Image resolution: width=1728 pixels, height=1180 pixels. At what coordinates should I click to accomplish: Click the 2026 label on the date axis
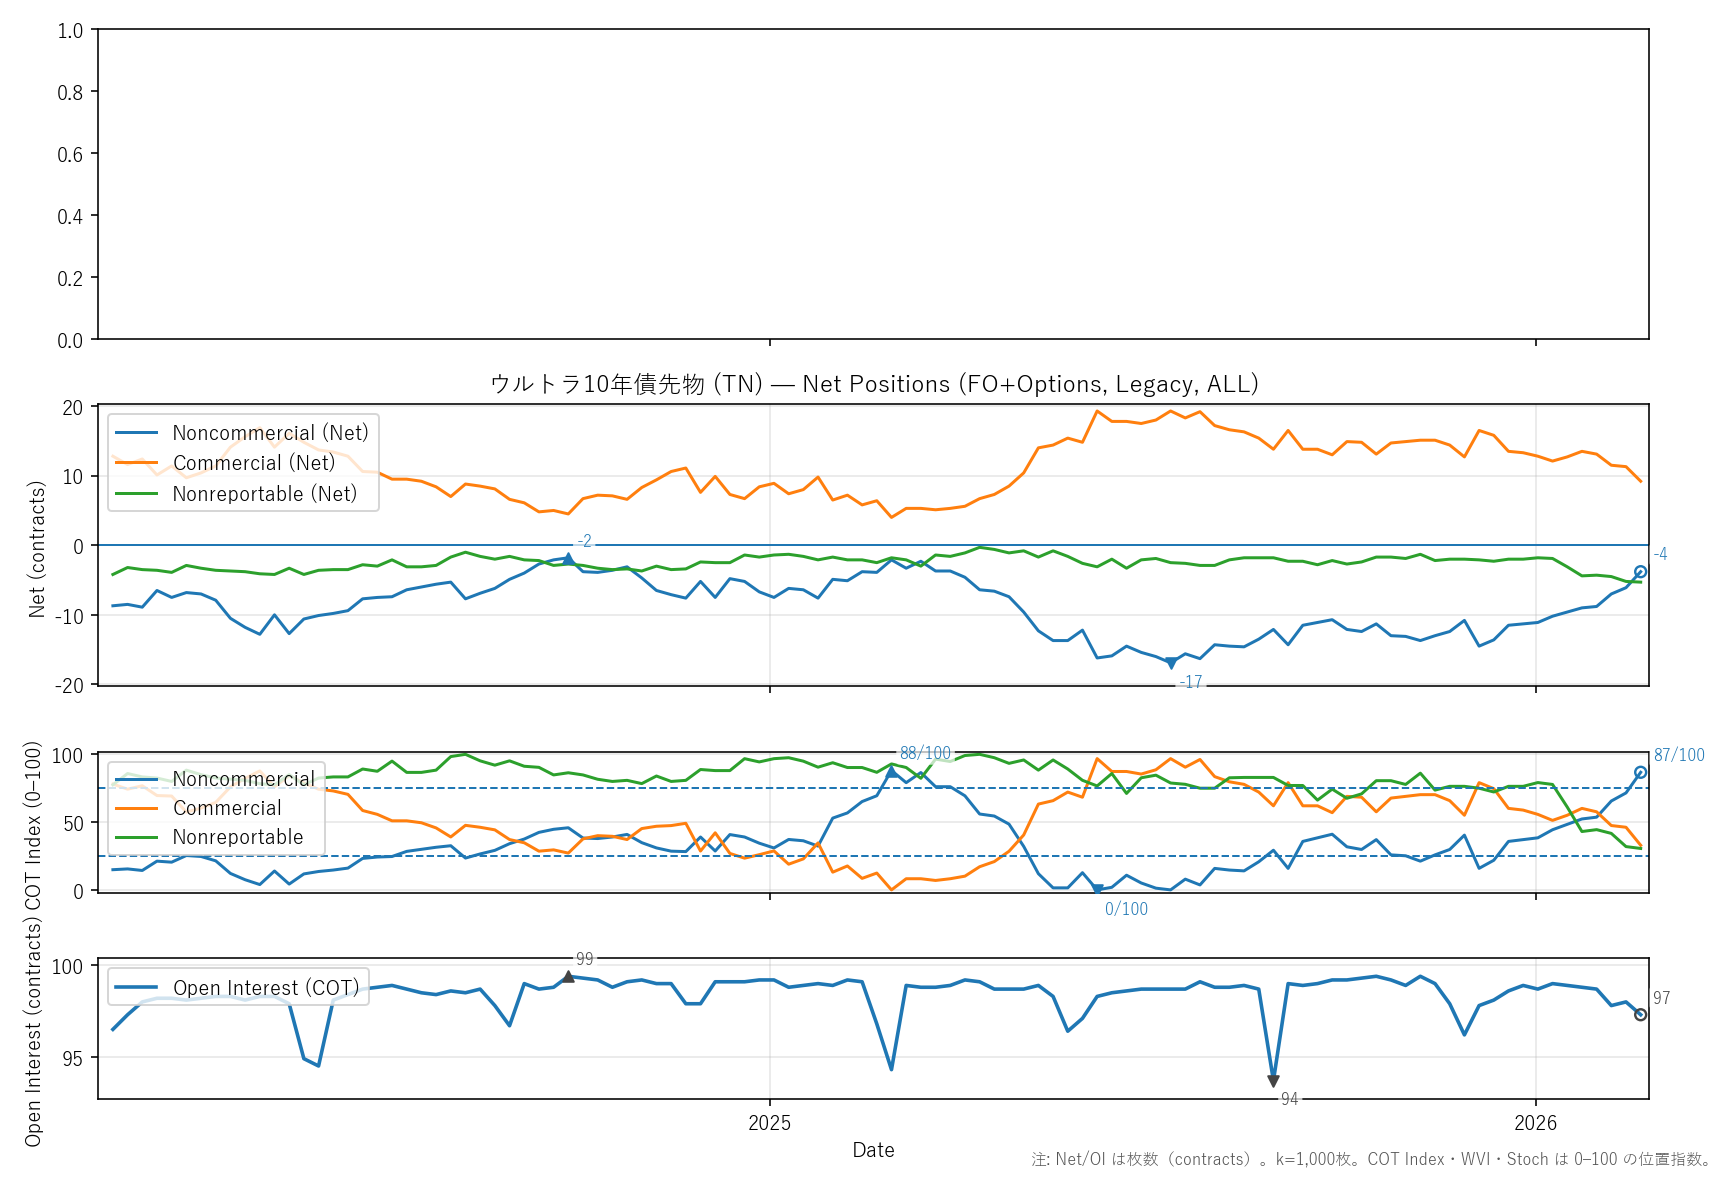(1535, 1123)
